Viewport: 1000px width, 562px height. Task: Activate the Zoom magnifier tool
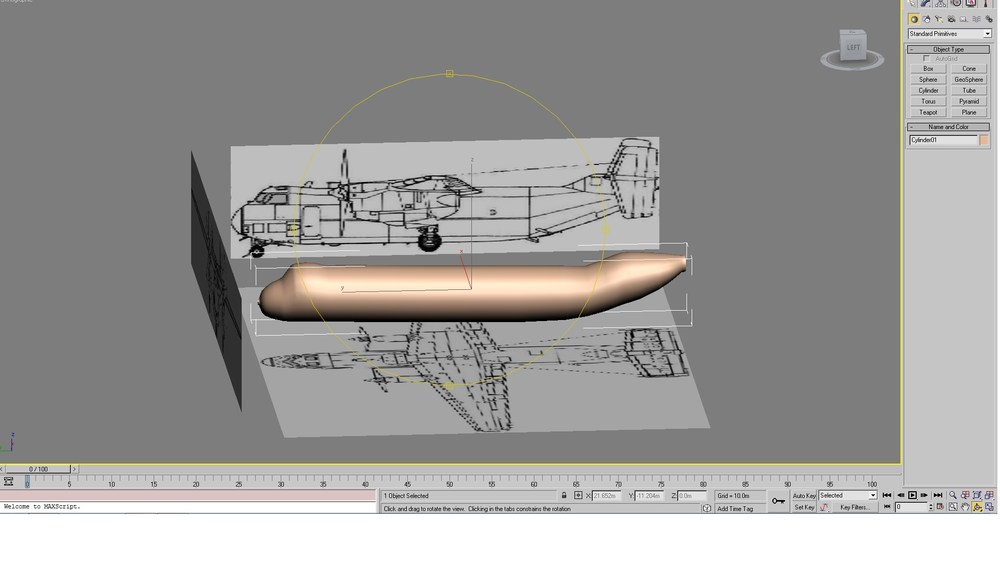(x=953, y=495)
